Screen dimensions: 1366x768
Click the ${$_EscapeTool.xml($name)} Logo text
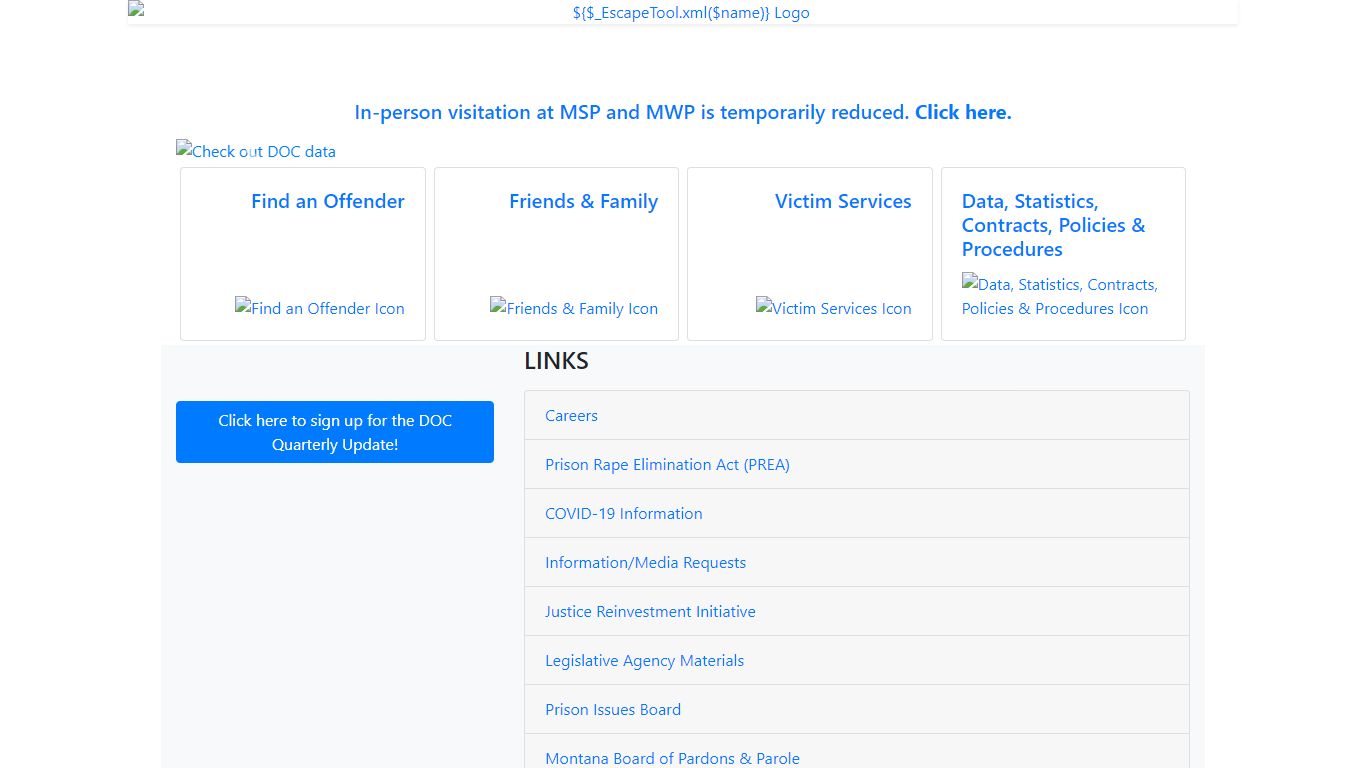point(691,13)
